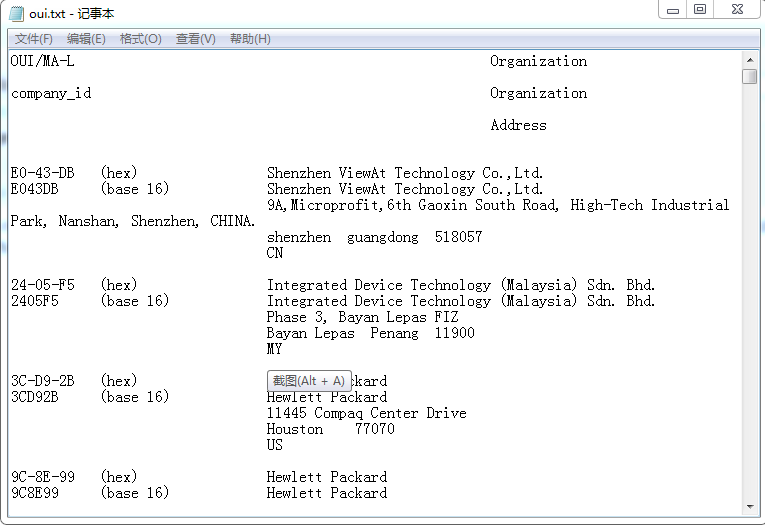Click the text 24-05-F5

pos(42,285)
